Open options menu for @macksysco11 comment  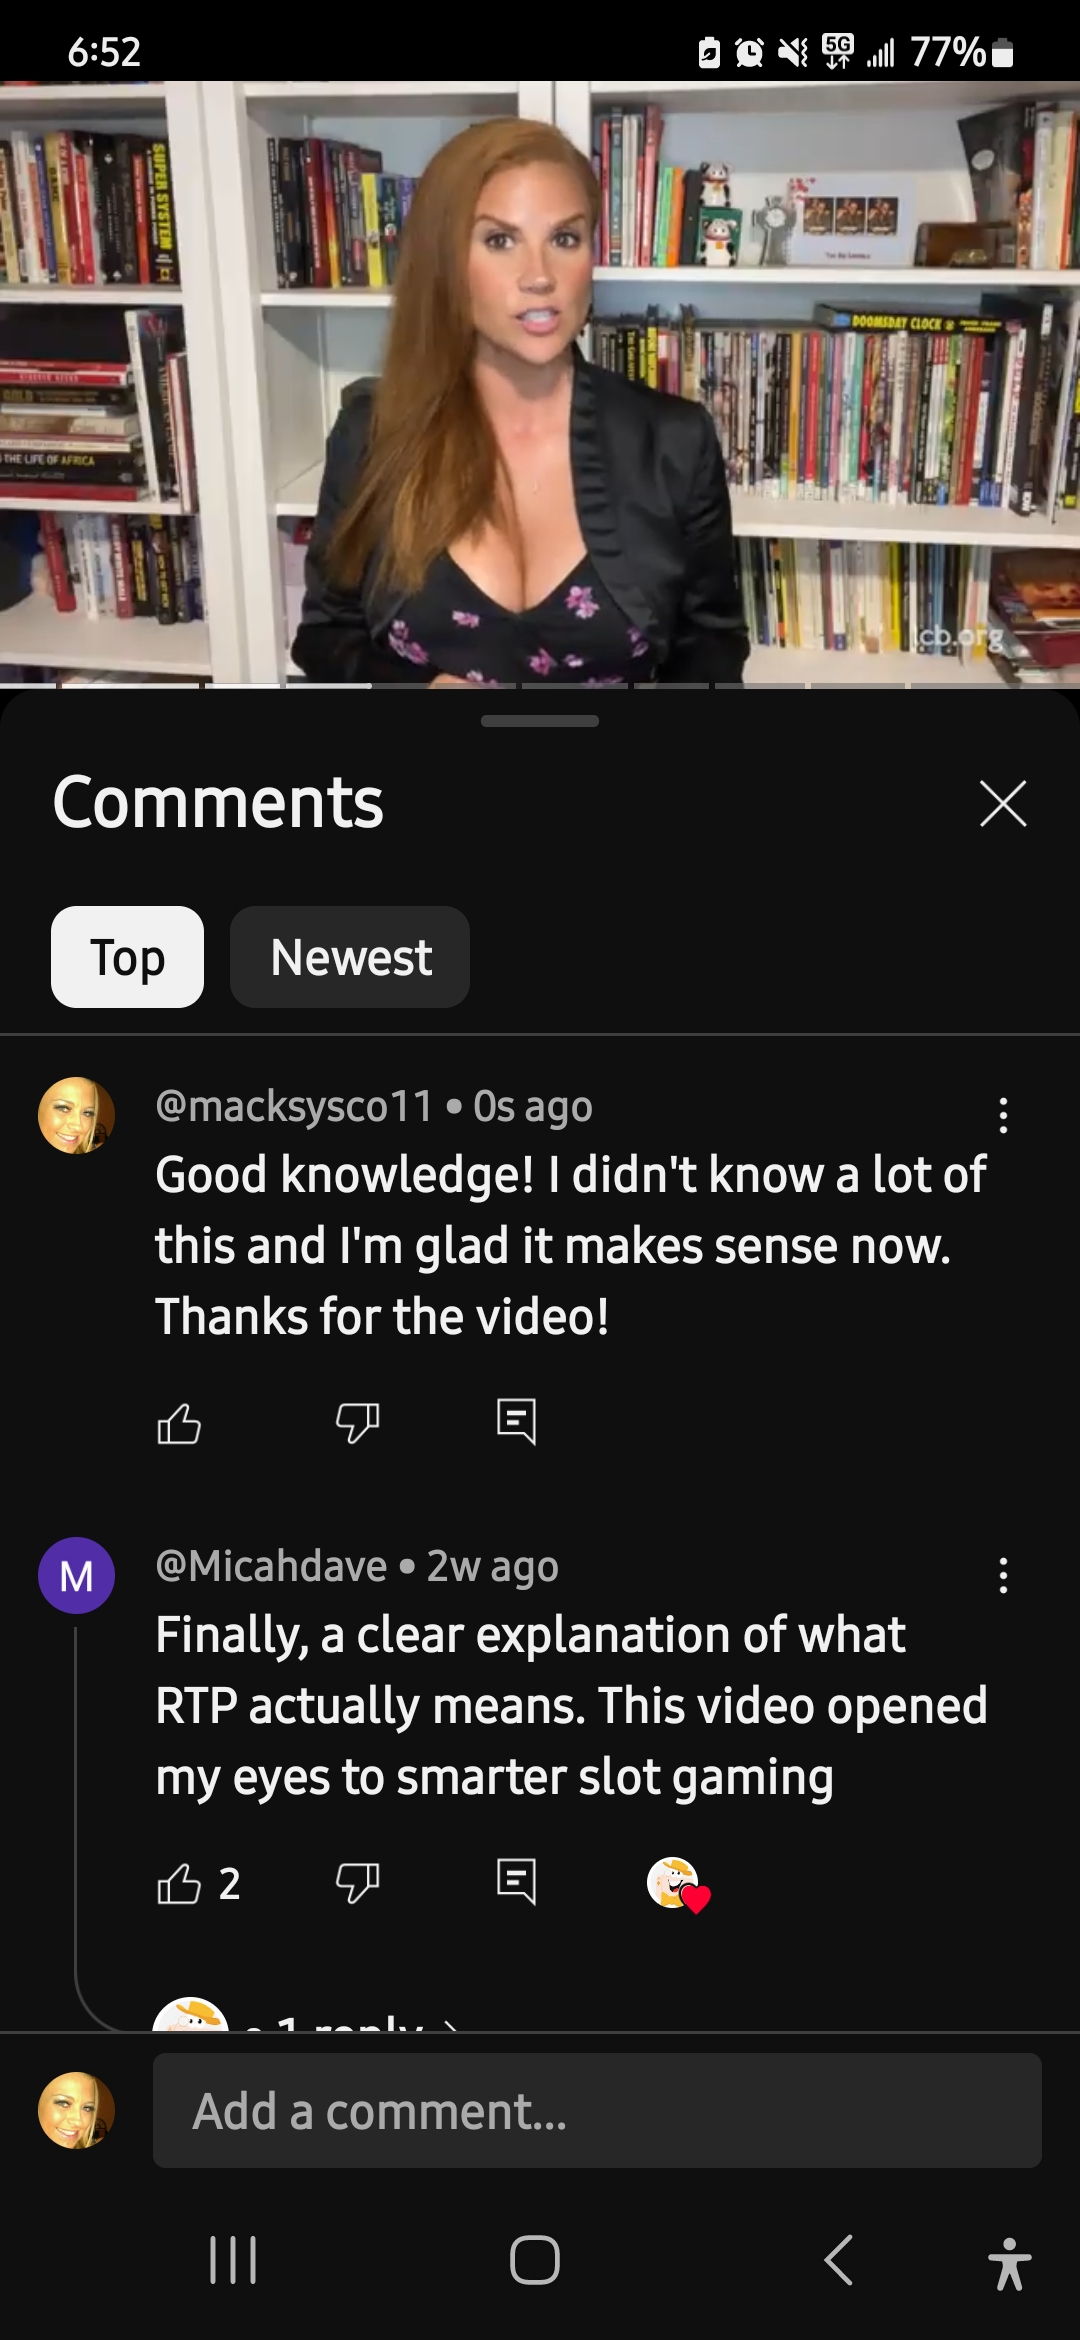click(1003, 1115)
